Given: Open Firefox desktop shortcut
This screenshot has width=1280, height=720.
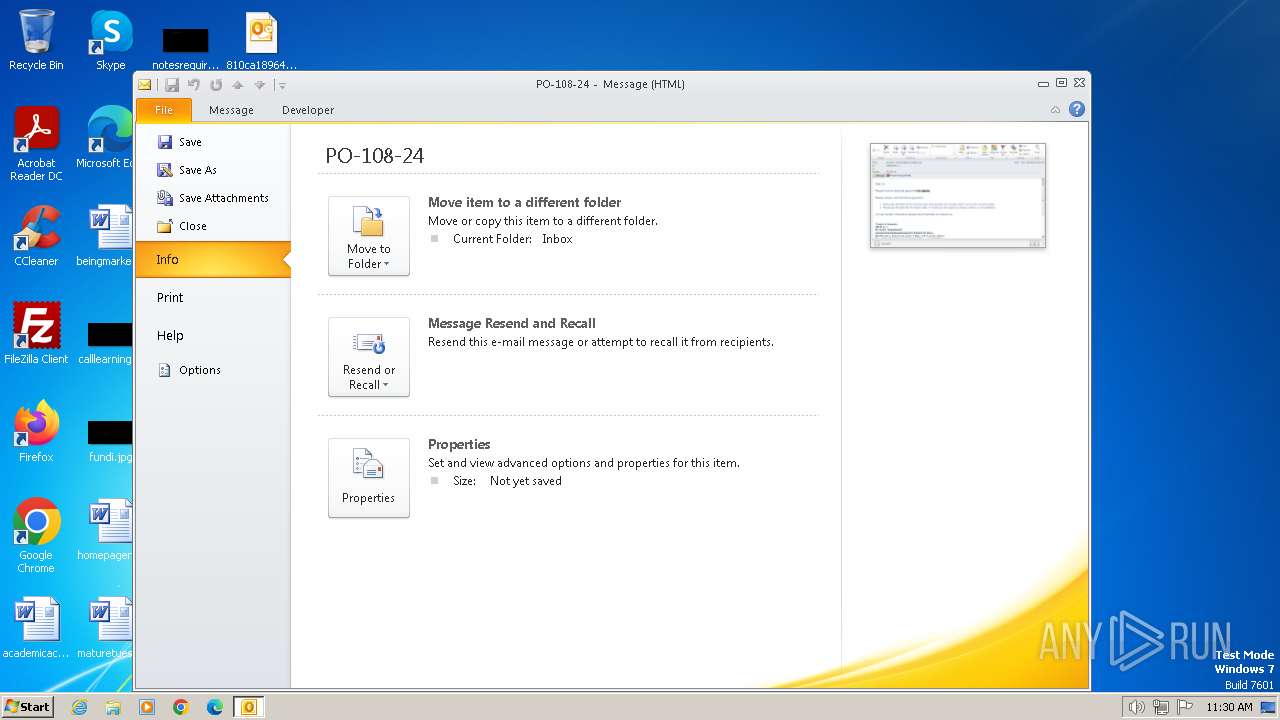Looking at the screenshot, I should point(36,432).
